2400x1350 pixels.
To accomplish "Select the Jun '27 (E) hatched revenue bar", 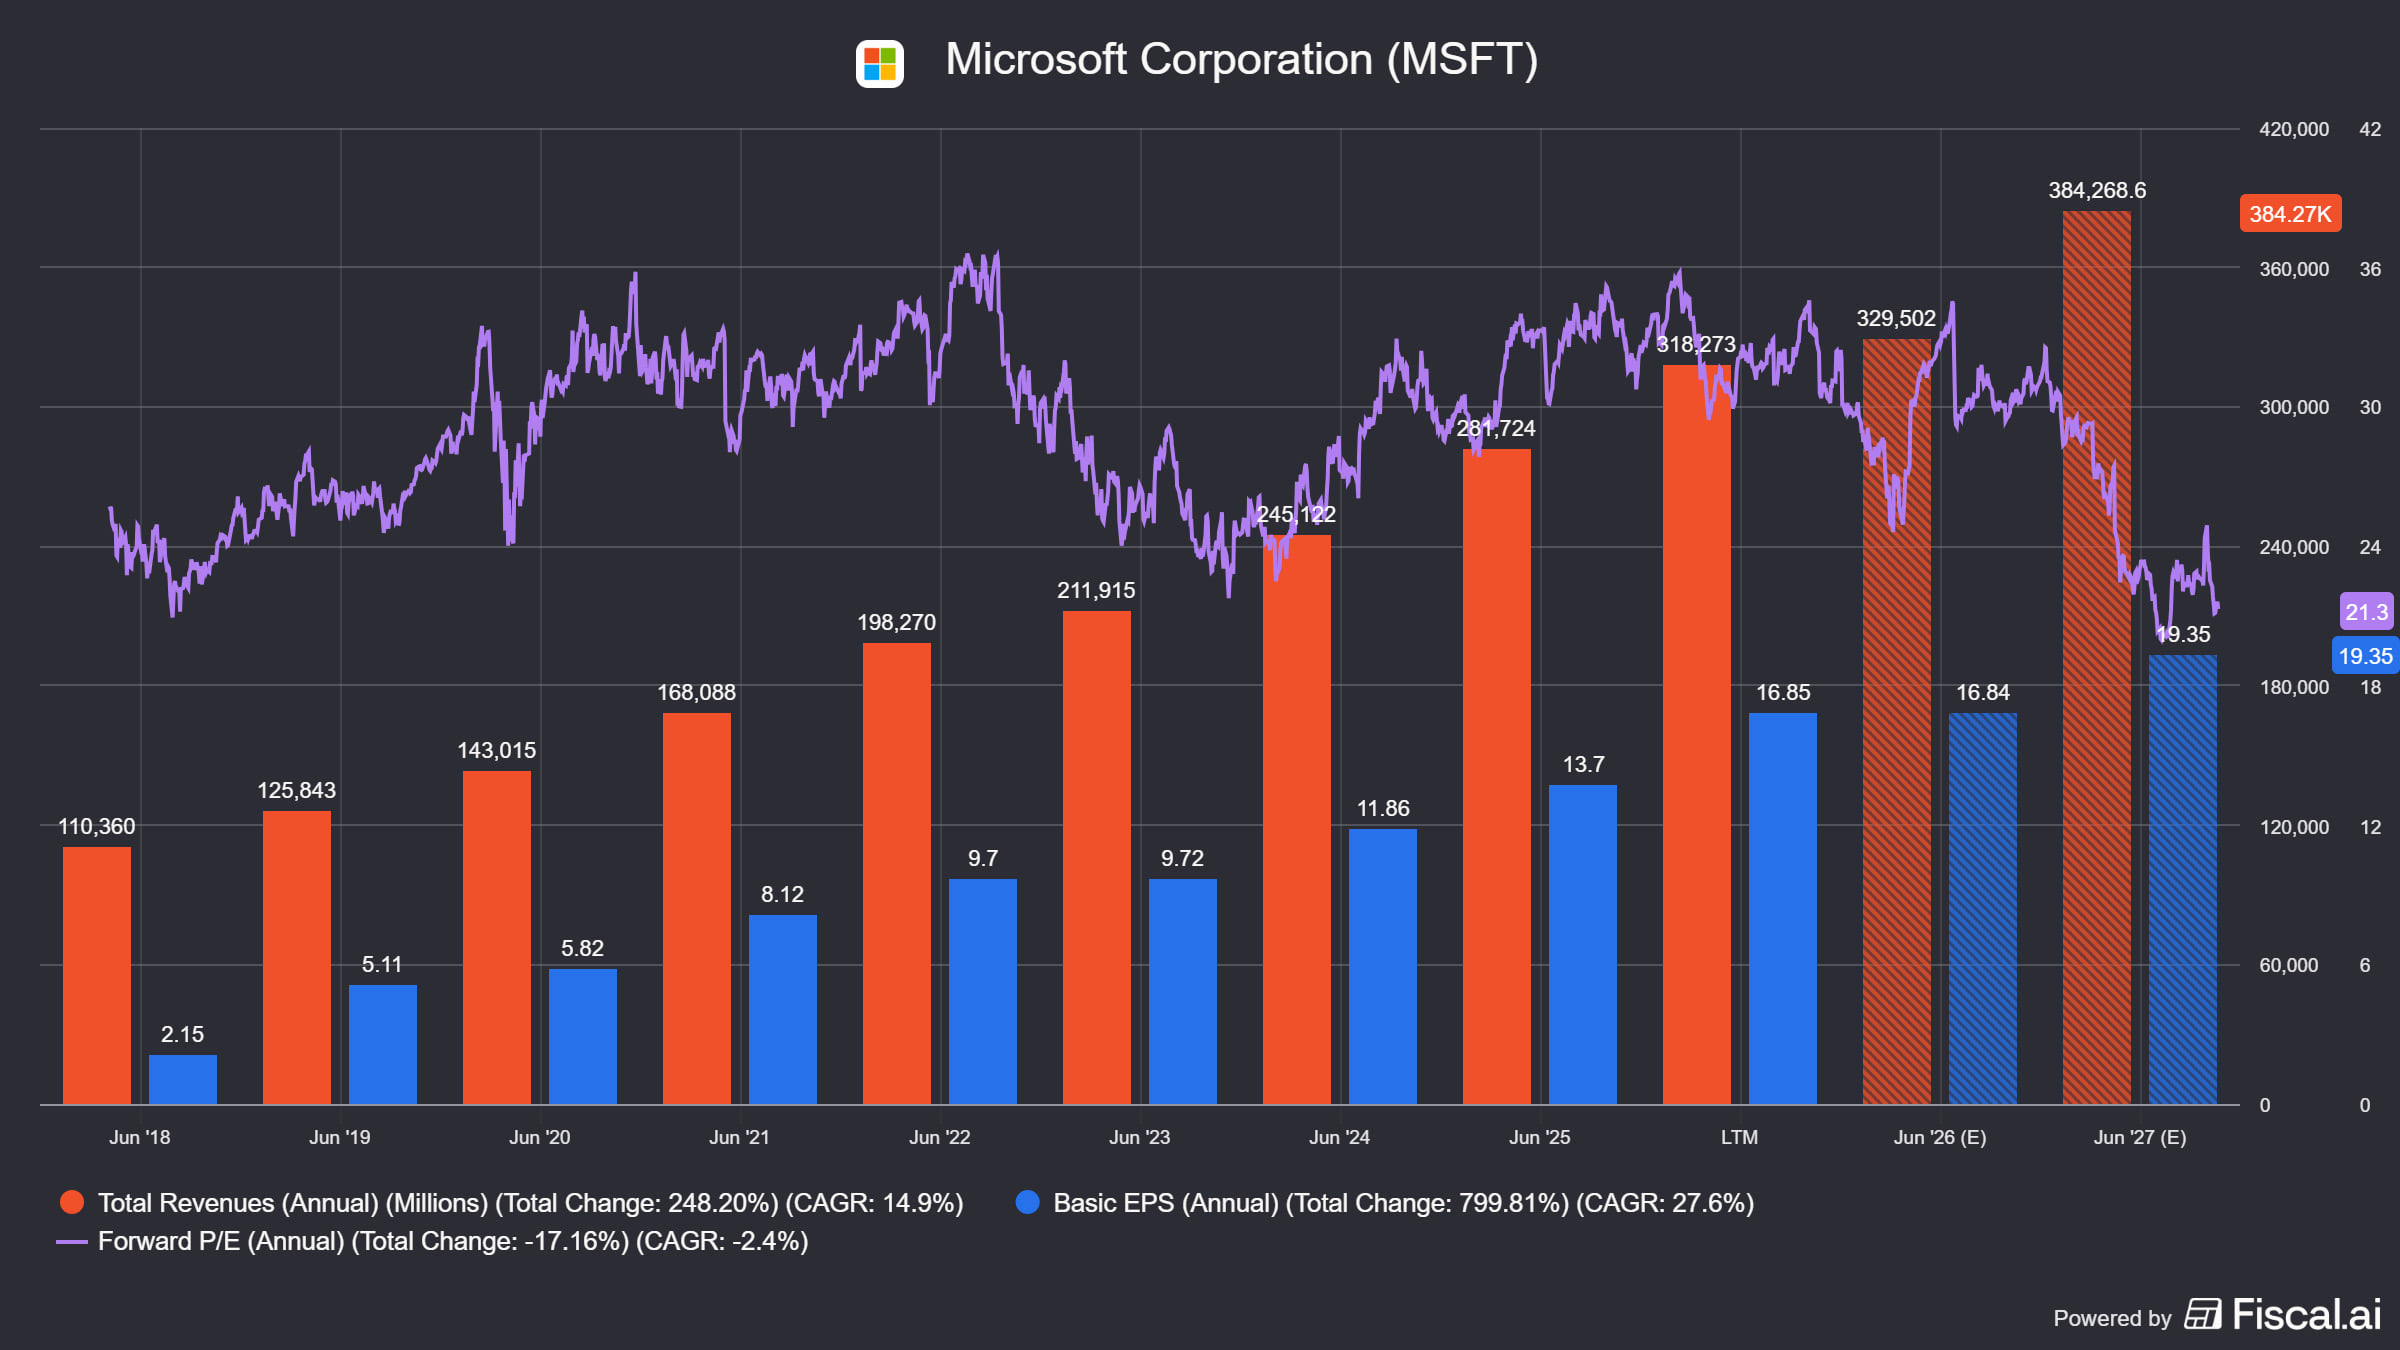I will coord(2097,658).
